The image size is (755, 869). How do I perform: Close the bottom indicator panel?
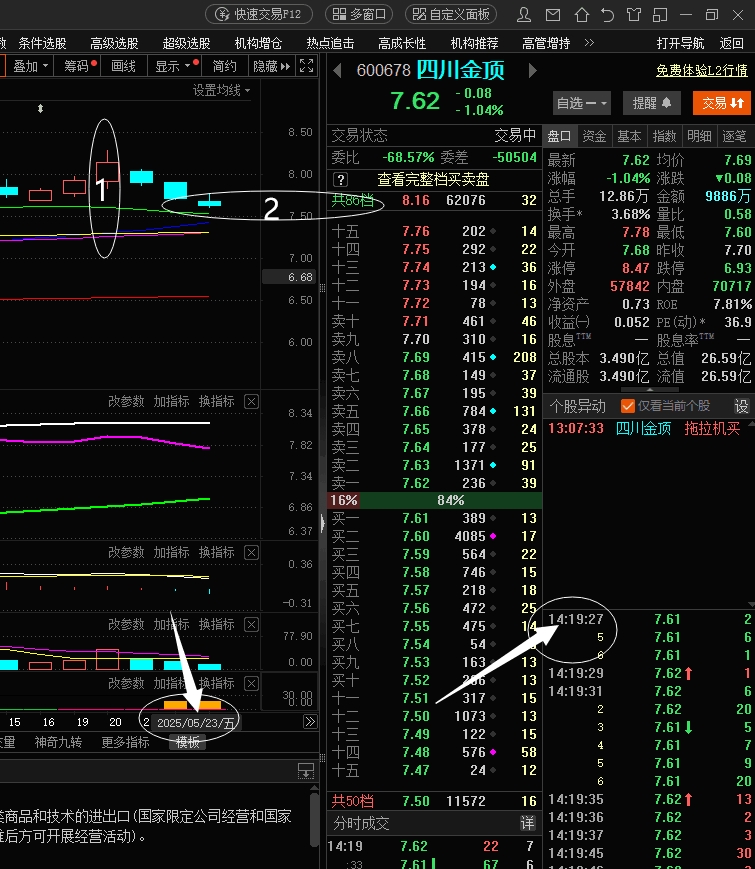tap(251, 683)
